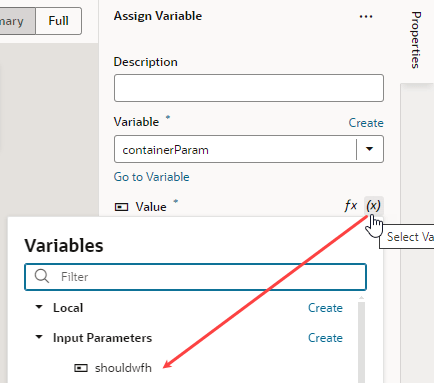Open the Properties side tab
This screenshot has height=383, width=434.
pyautogui.click(x=416, y=40)
